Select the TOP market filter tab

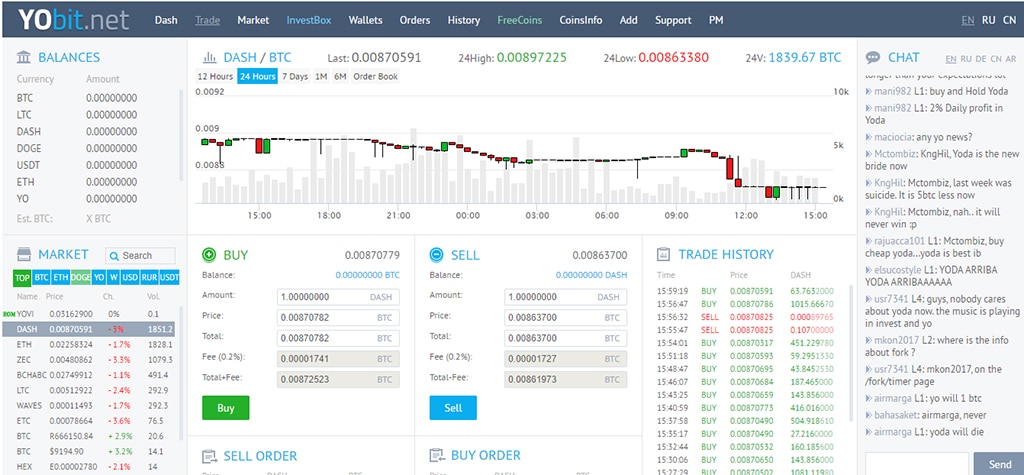[22, 278]
